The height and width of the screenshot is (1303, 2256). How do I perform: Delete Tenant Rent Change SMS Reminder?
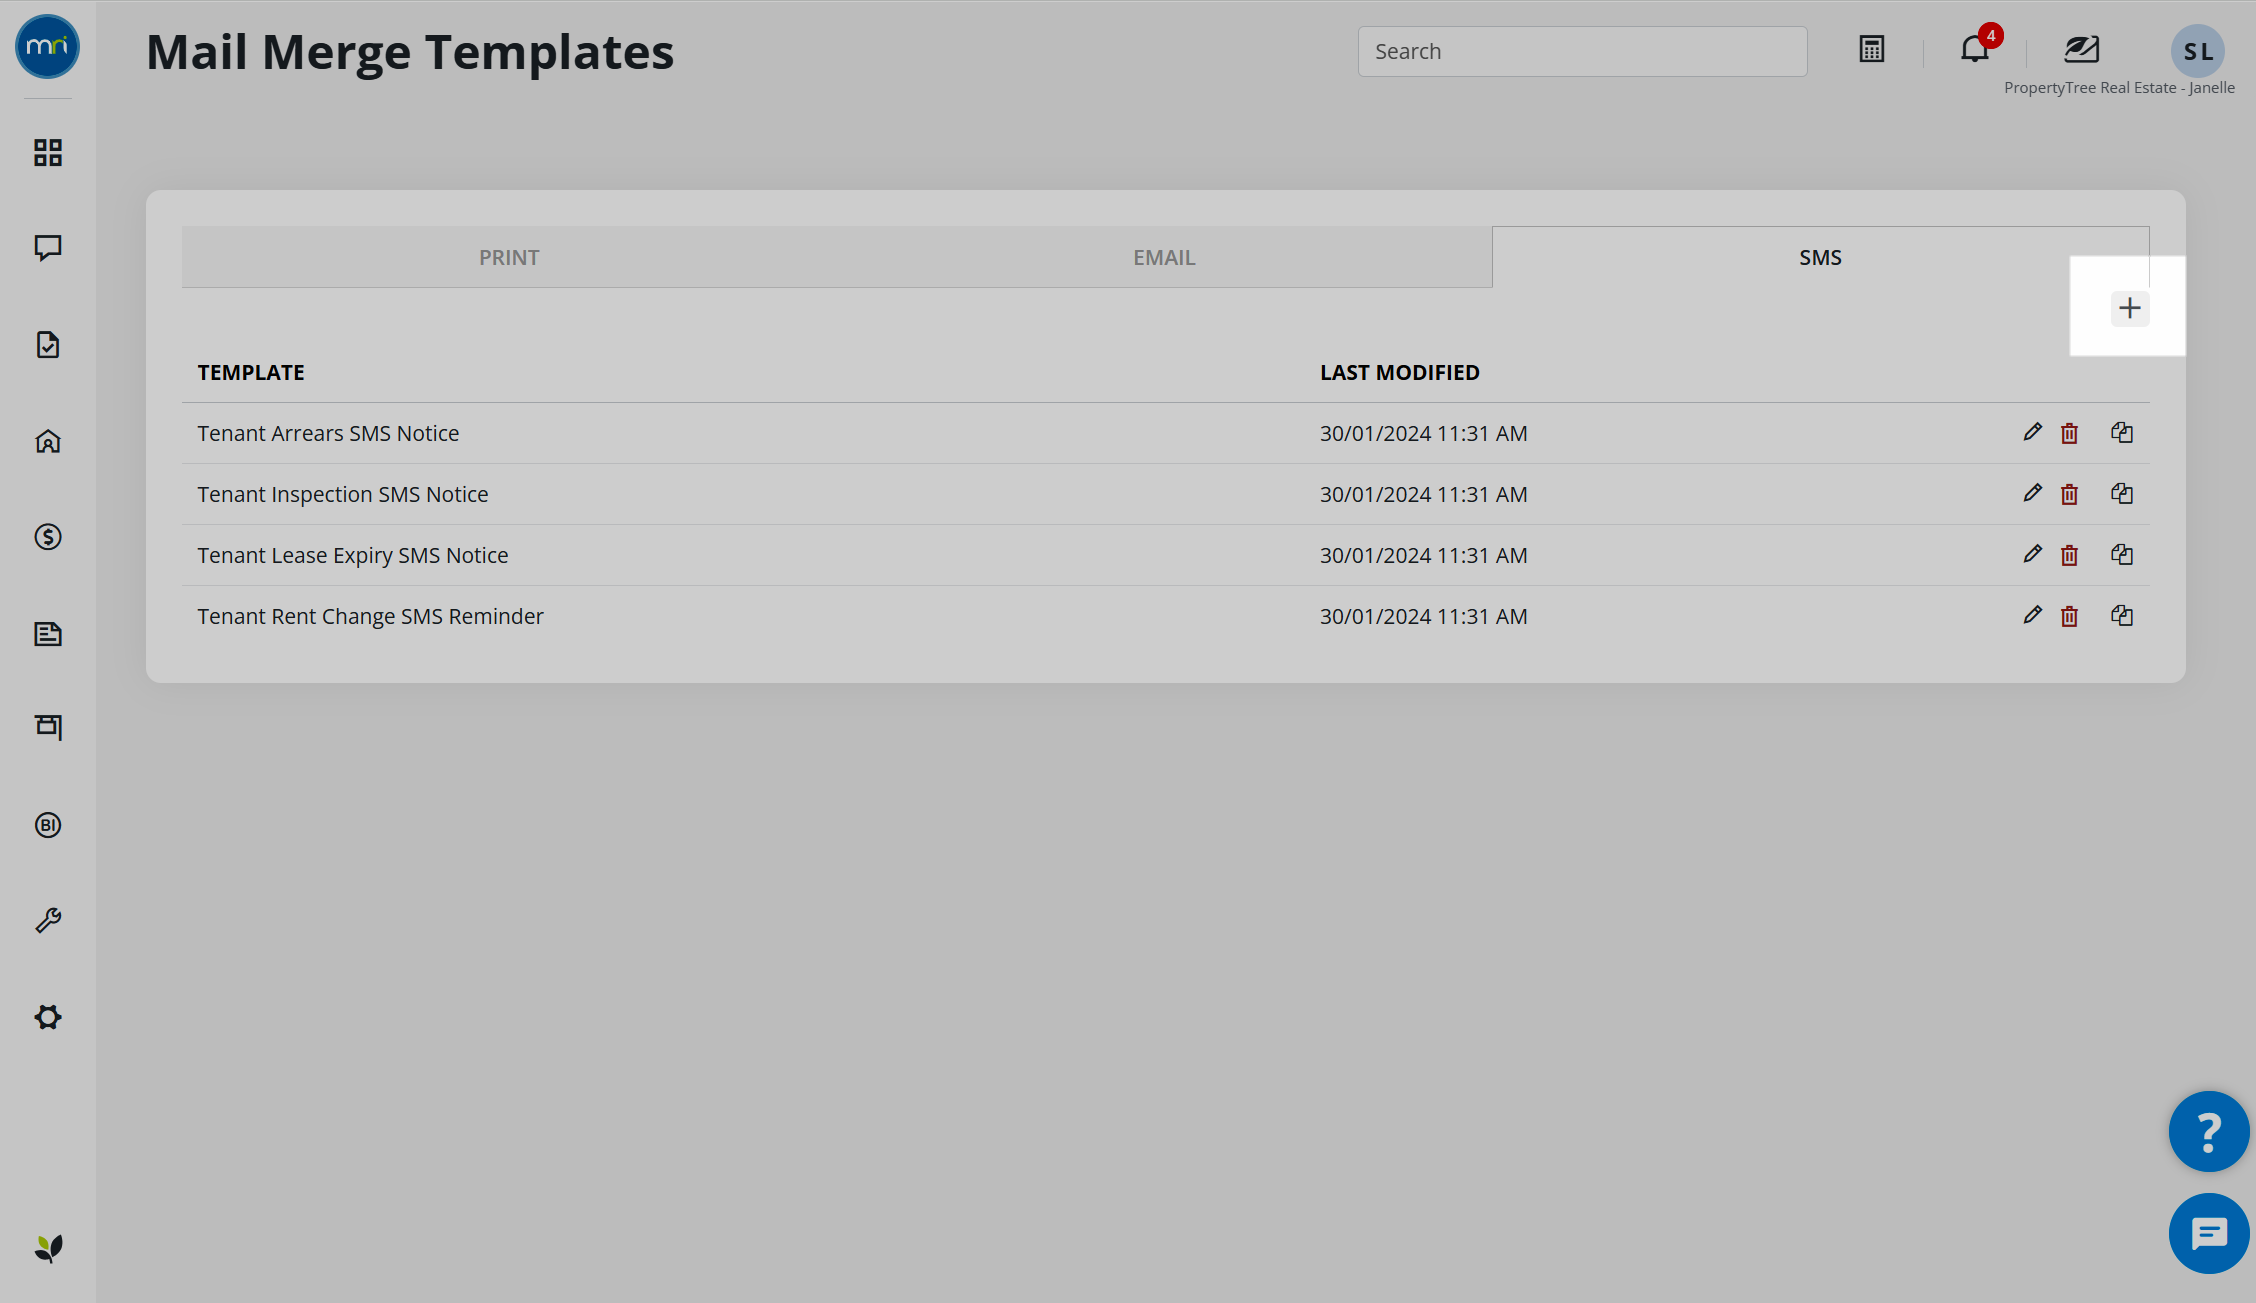point(2069,616)
